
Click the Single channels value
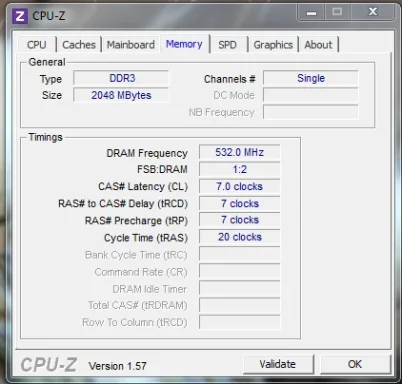311,78
